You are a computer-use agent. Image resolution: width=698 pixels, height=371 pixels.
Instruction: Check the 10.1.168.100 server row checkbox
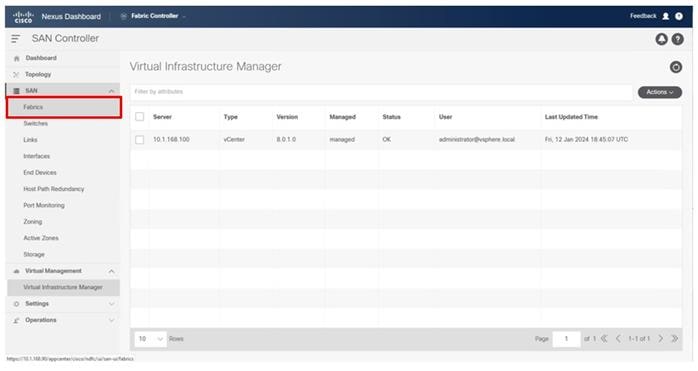pos(140,139)
